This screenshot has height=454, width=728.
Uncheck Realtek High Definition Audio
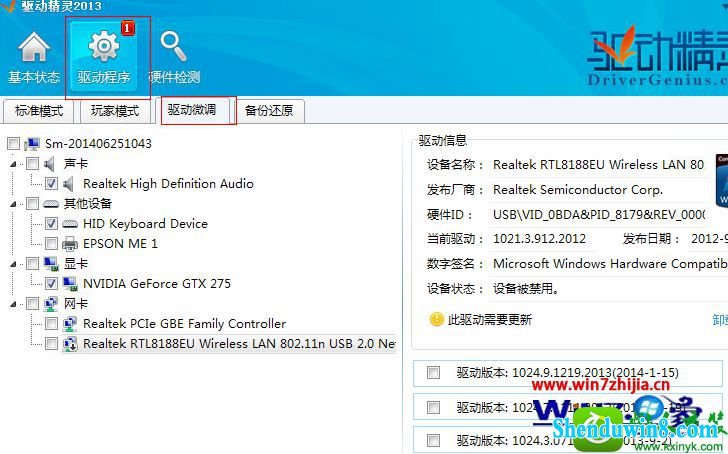51,184
